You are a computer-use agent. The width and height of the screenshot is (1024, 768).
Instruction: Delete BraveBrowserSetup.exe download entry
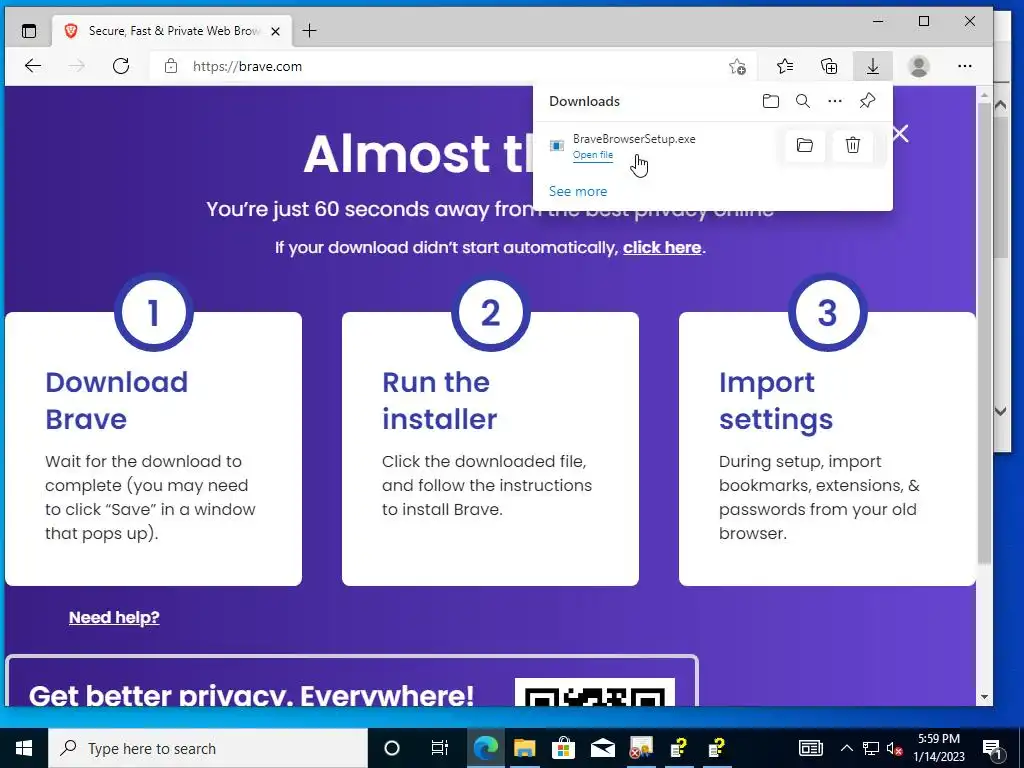click(852, 145)
